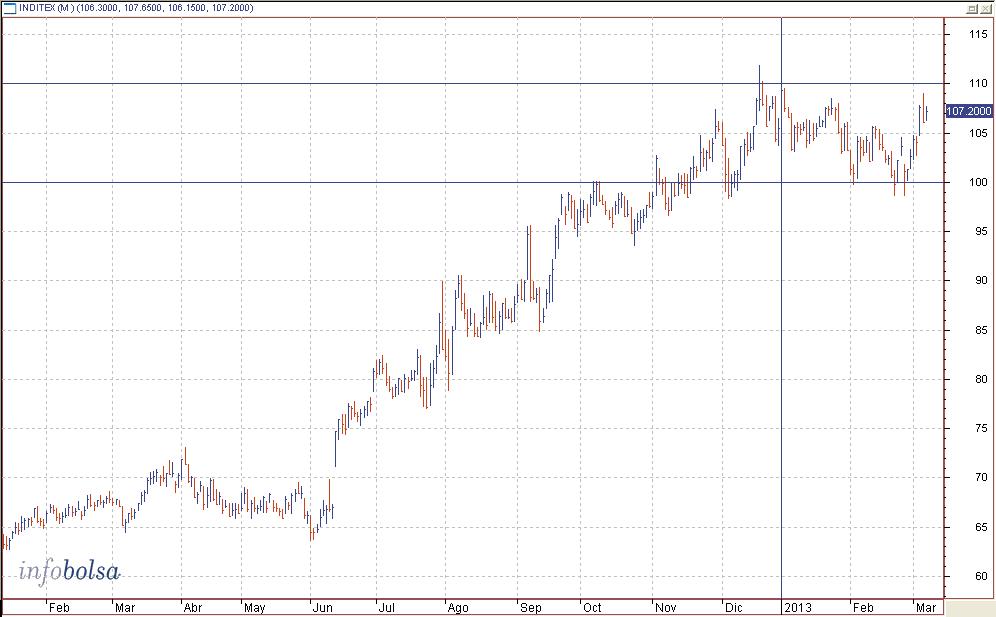This screenshot has width=996, height=617.
Task: Click the 2013 label on time axis
Action: click(x=798, y=607)
